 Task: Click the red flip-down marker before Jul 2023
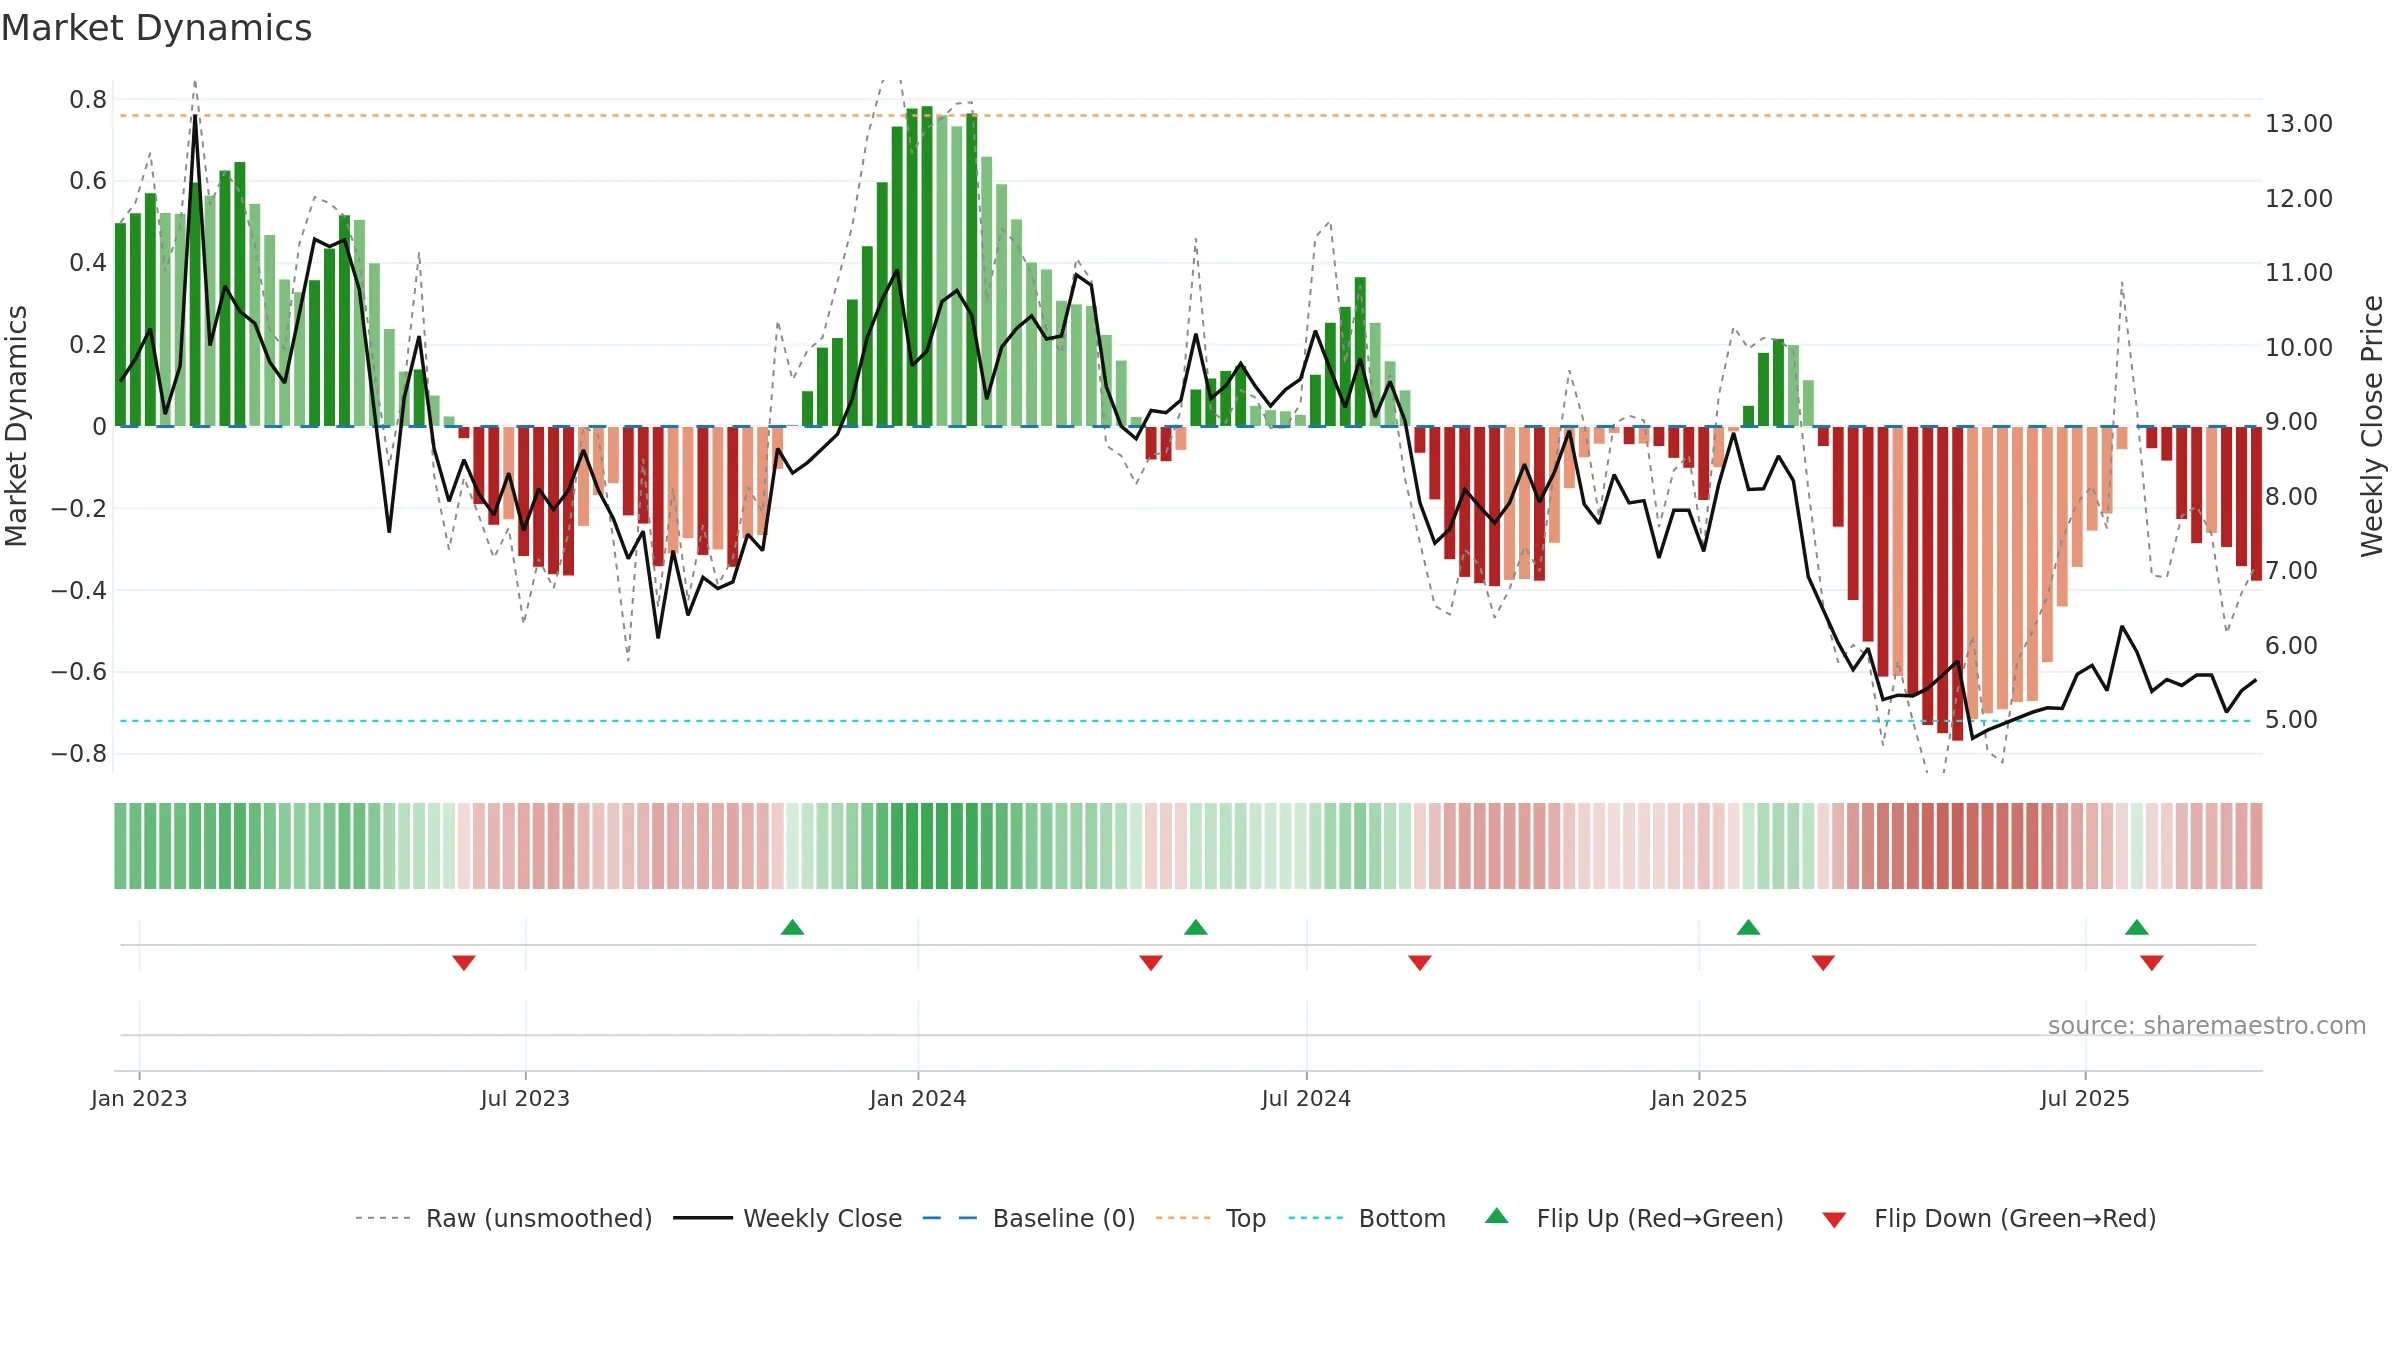(464, 962)
